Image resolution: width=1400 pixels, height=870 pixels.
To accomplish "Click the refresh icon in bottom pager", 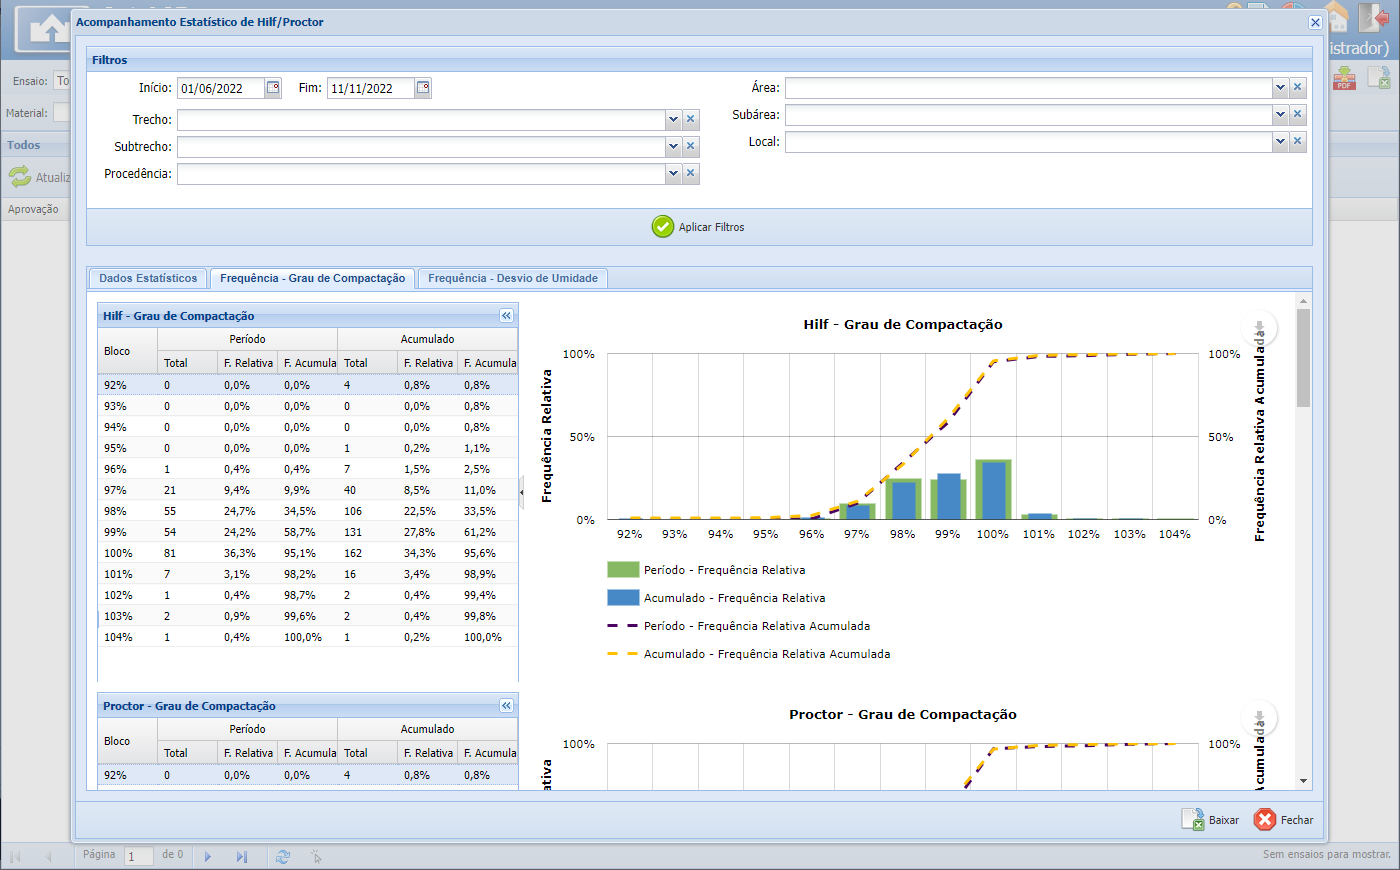I will pos(283,857).
